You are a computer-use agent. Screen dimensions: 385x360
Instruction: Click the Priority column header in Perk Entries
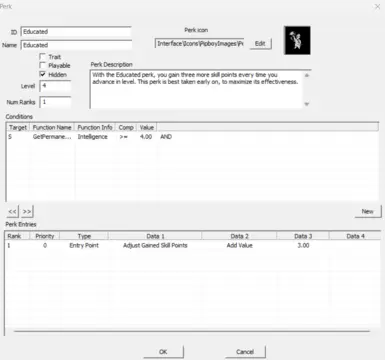45,236
